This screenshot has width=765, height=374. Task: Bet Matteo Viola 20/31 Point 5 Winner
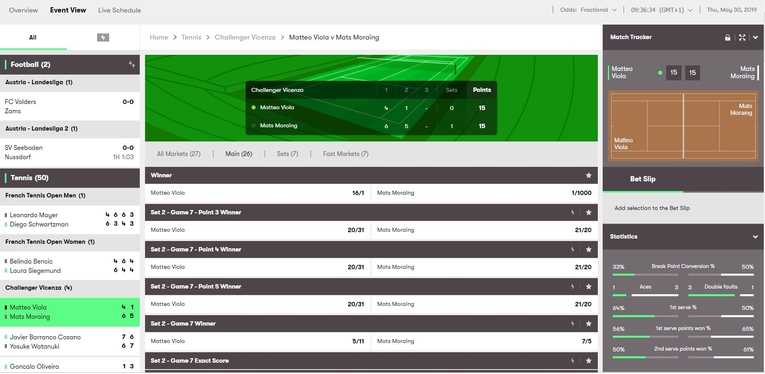(x=258, y=304)
